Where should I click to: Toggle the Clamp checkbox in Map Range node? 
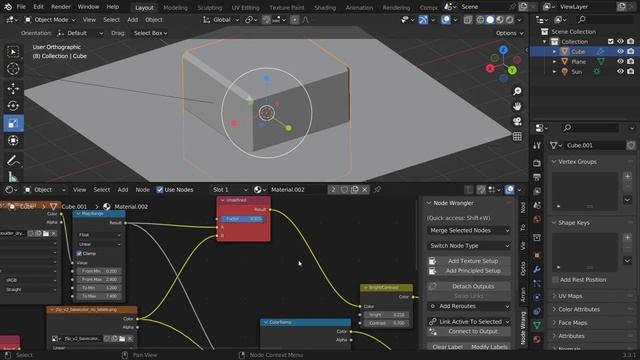pyautogui.click(x=79, y=253)
